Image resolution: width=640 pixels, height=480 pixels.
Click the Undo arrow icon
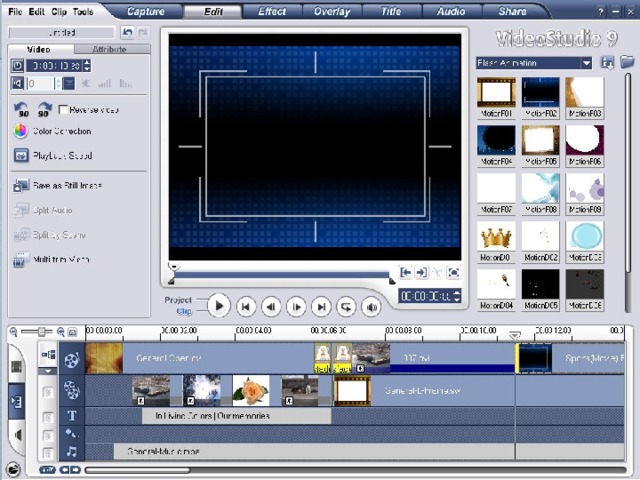click(127, 32)
